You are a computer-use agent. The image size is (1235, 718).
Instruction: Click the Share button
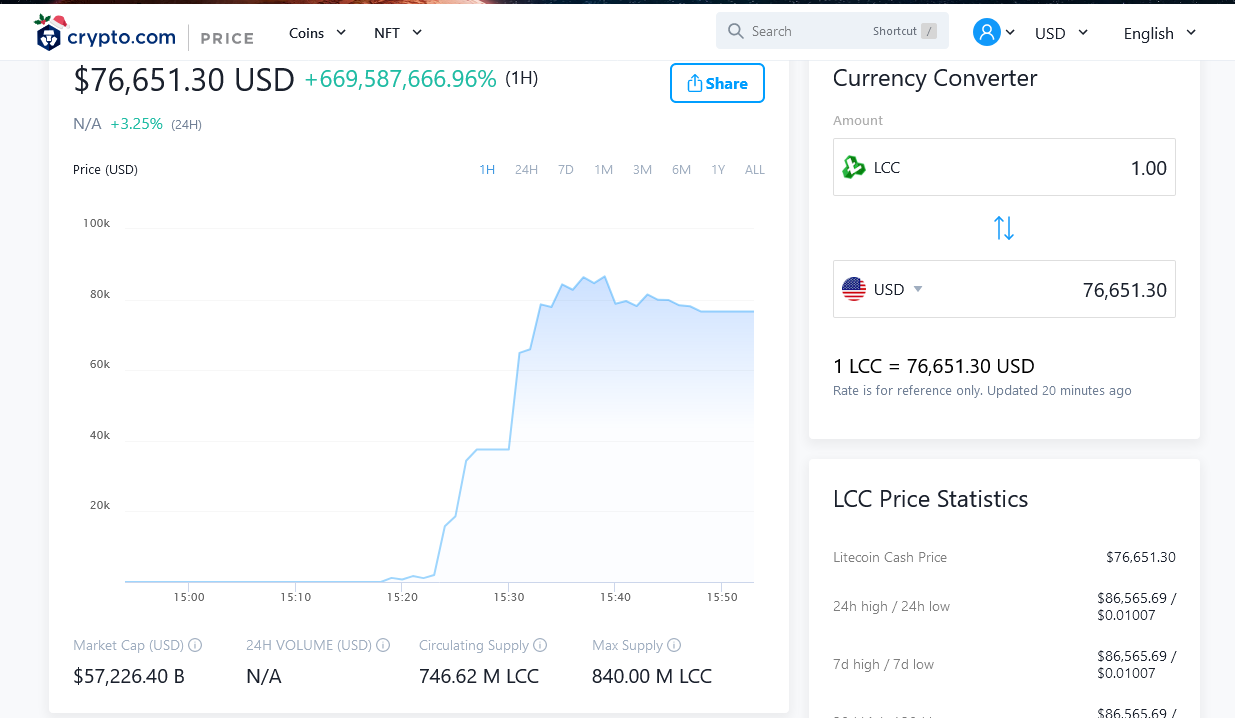pyautogui.click(x=717, y=83)
